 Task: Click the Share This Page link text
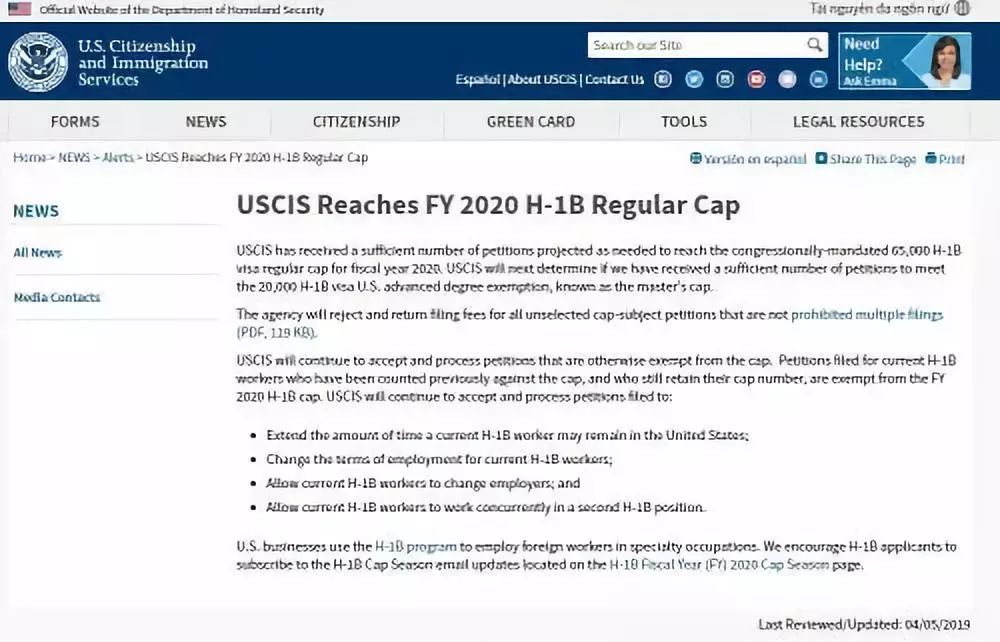872,159
